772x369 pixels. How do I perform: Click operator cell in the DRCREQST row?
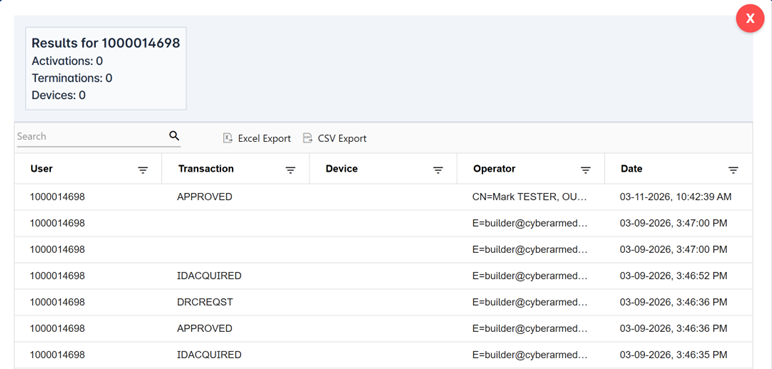tap(530, 302)
